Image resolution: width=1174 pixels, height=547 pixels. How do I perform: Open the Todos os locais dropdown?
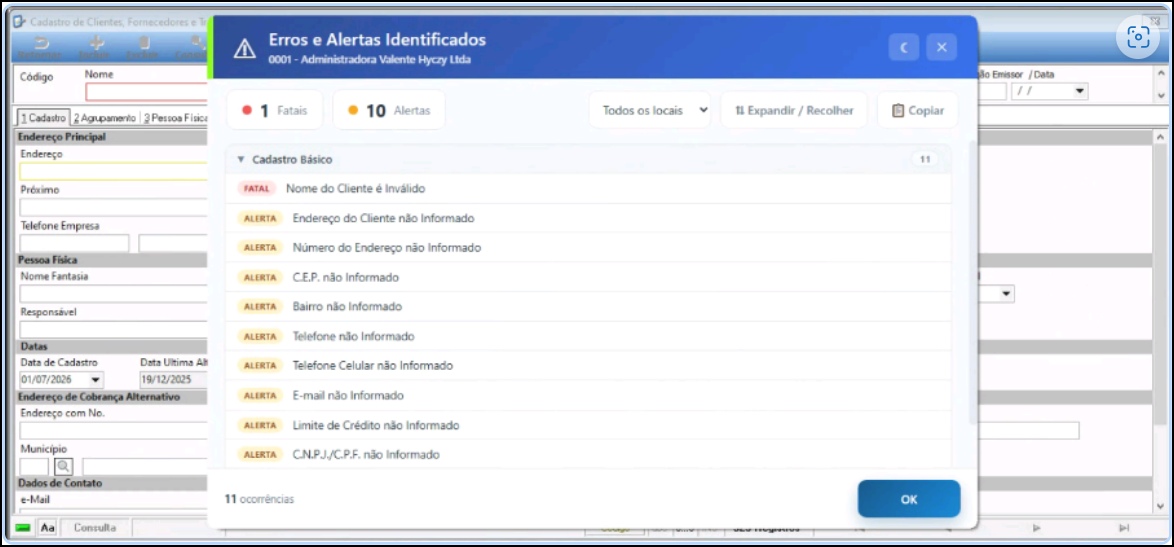(650, 110)
